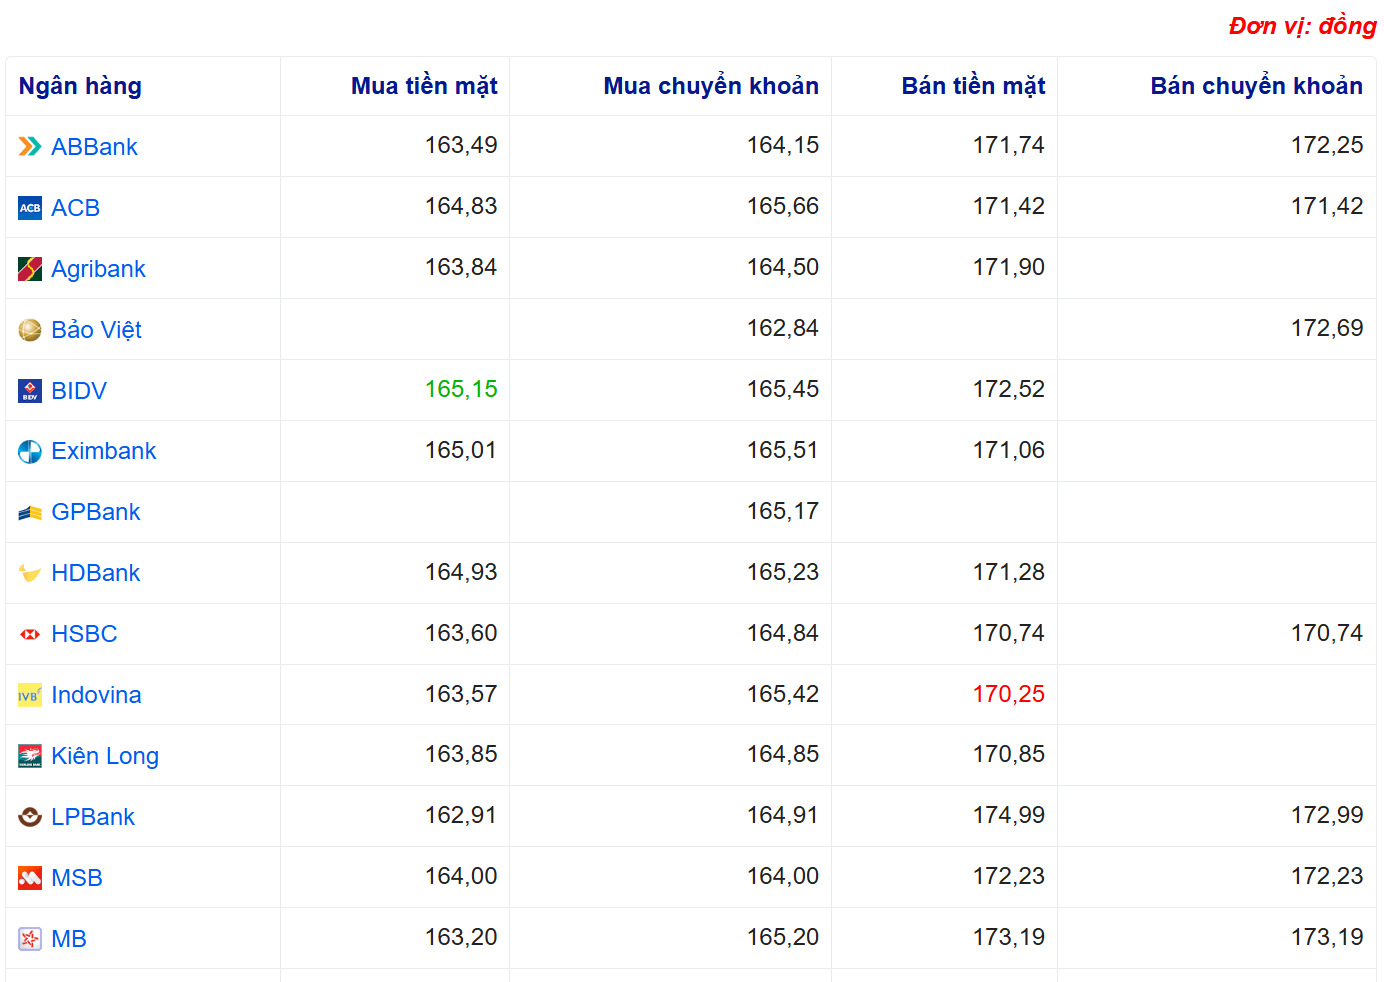This screenshot has width=1384, height=982.
Task: Sort by Mua tiền mặt column header
Action: pos(424,86)
